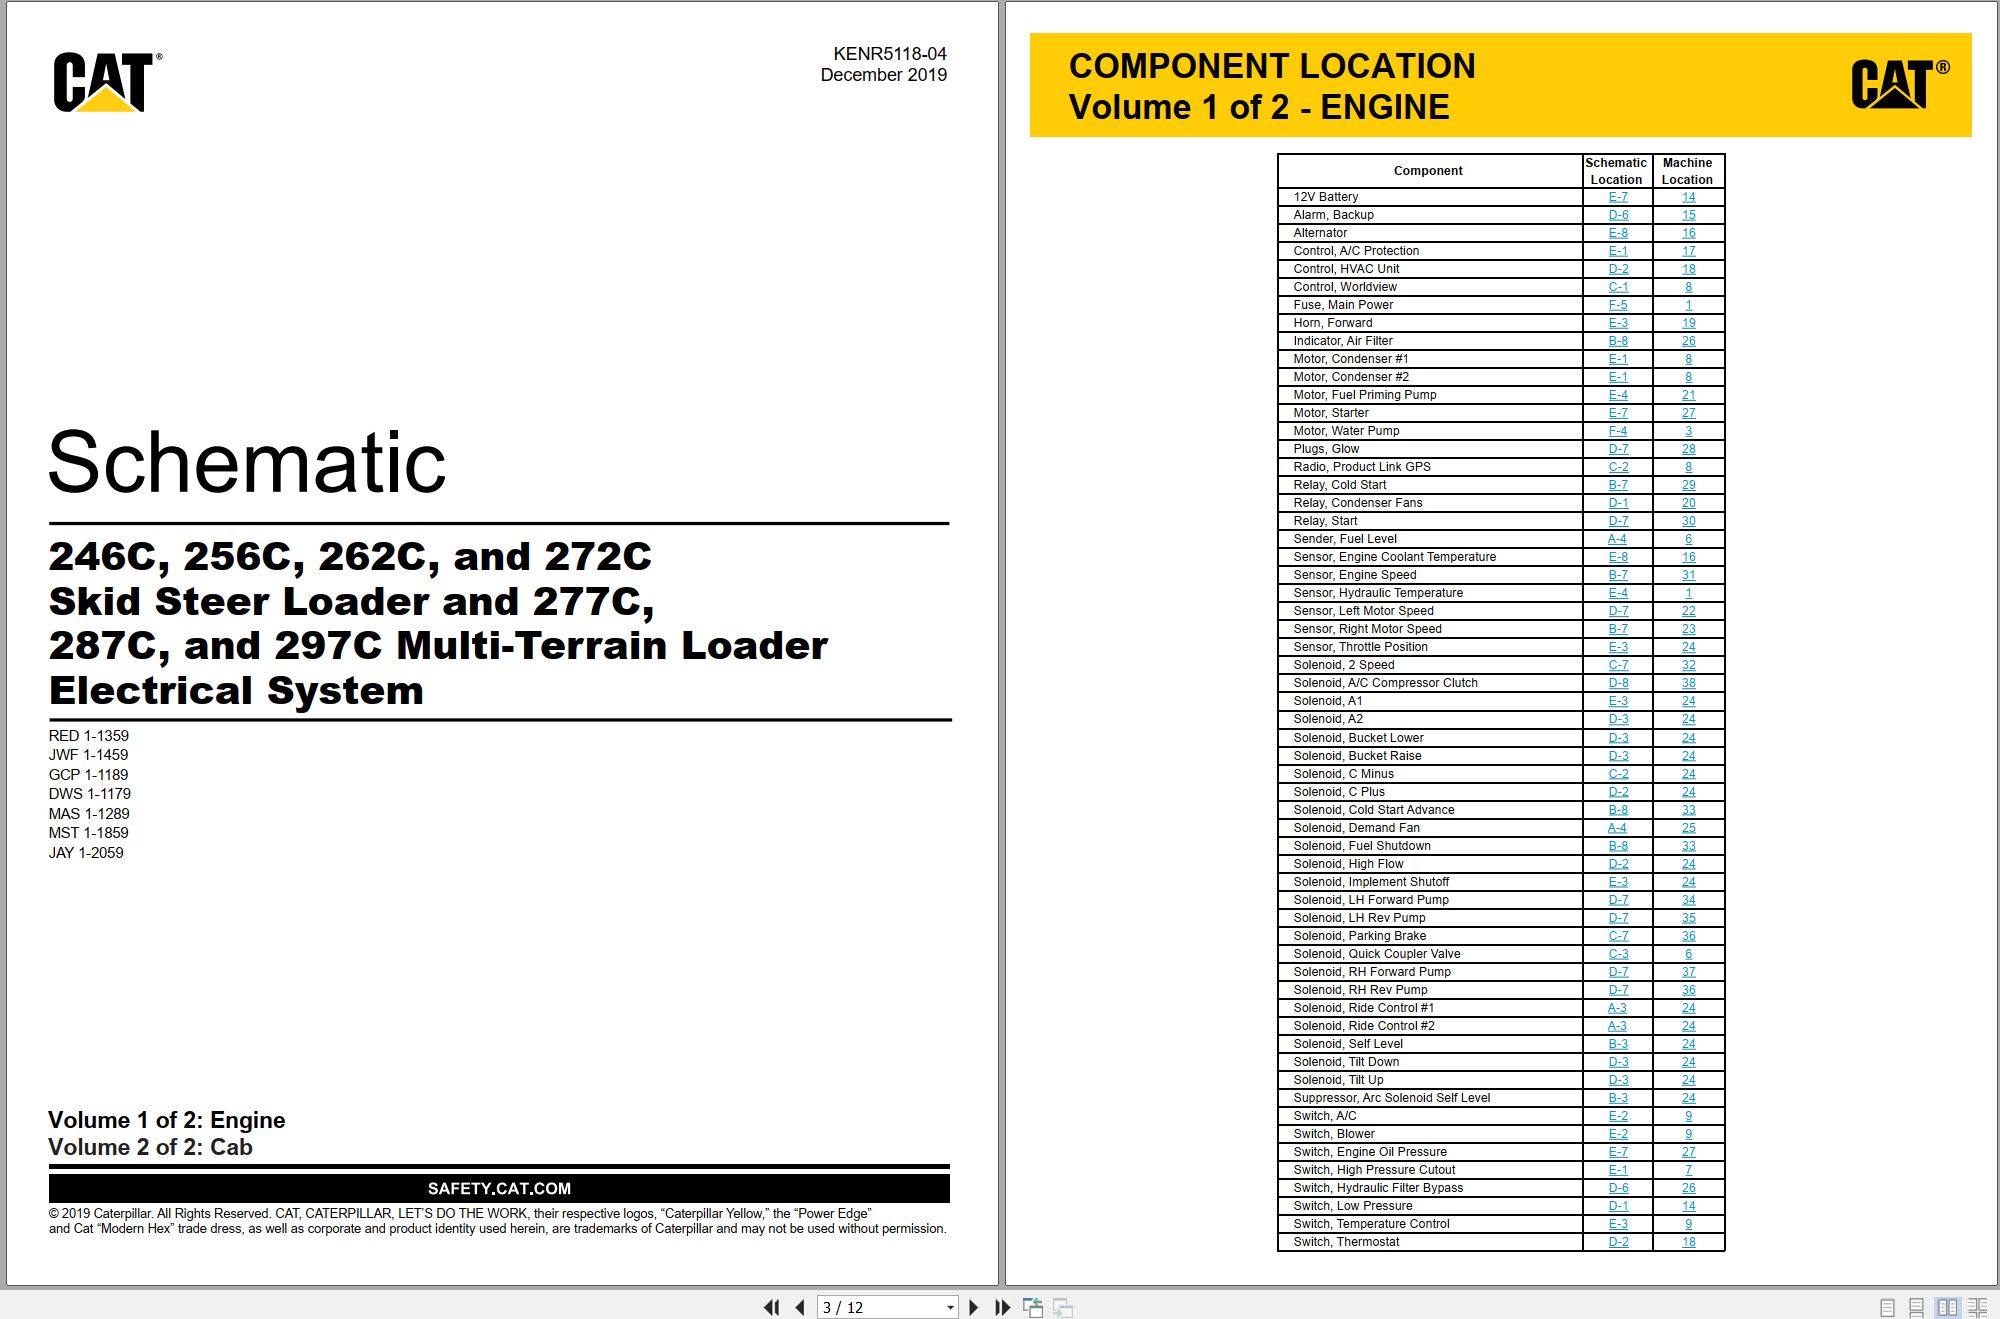Click the 'JAY 1-2059' serial prefix line

[x=86, y=853]
